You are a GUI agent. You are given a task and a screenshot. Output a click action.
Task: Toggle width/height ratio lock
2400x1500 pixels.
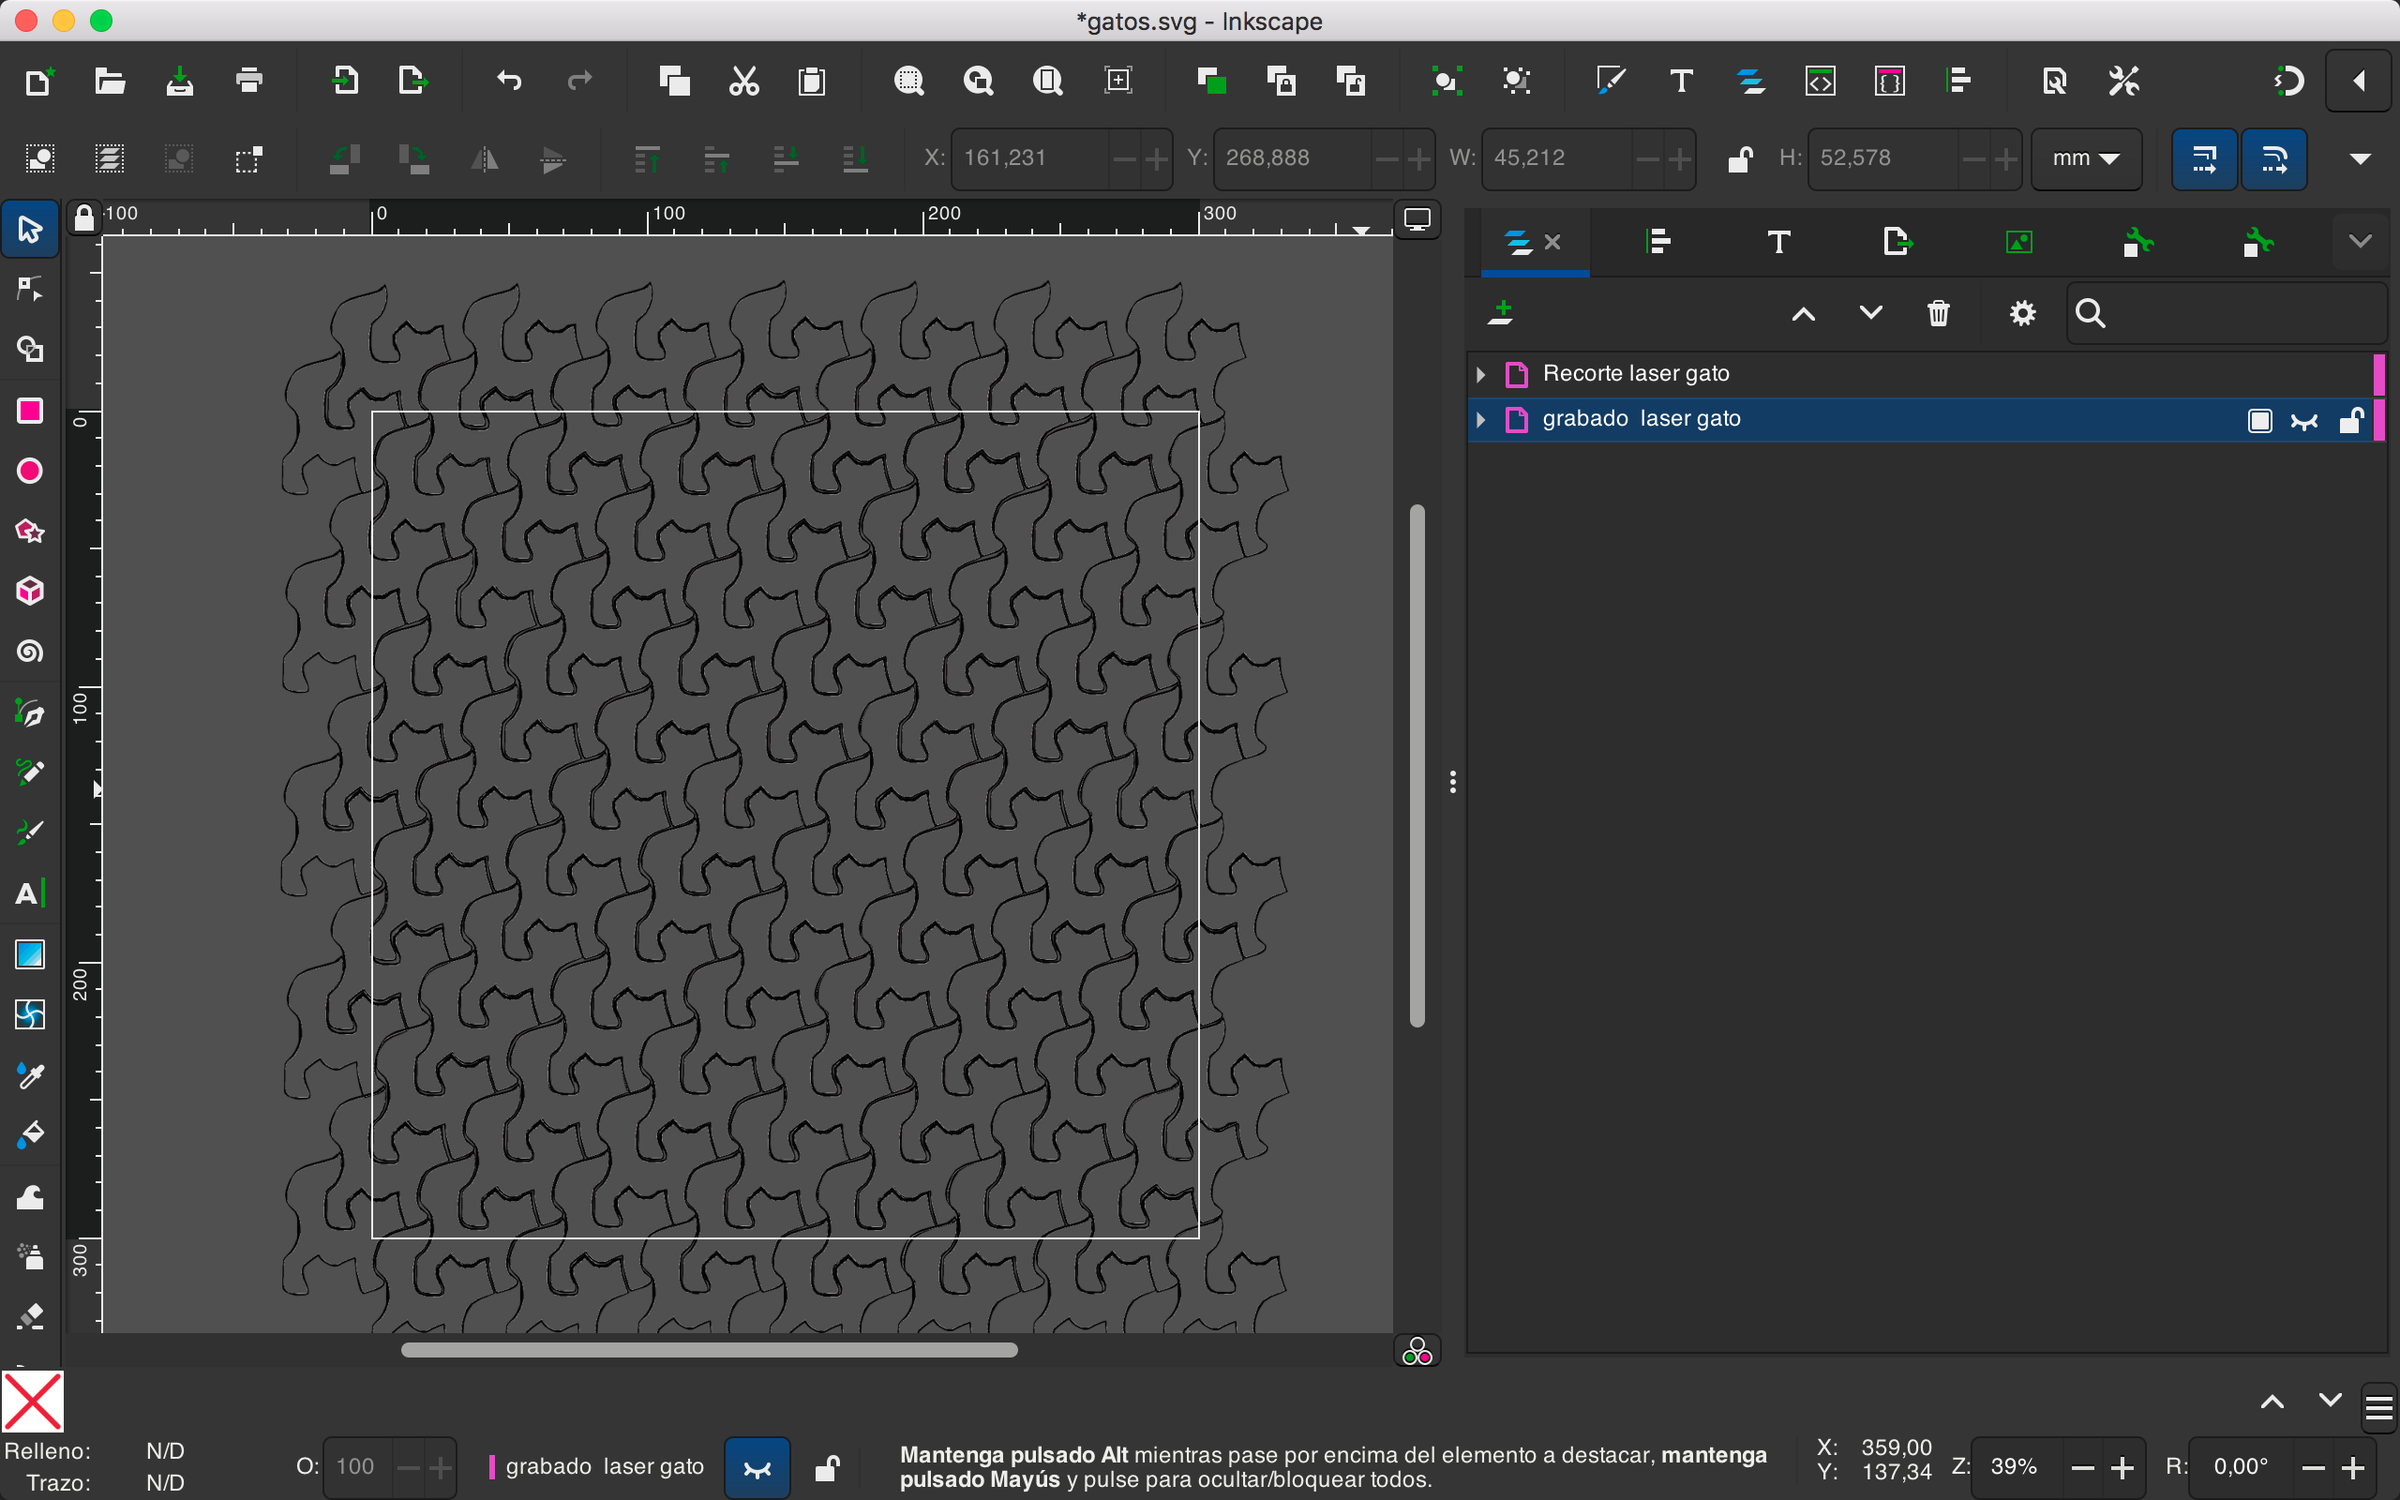[x=1740, y=159]
